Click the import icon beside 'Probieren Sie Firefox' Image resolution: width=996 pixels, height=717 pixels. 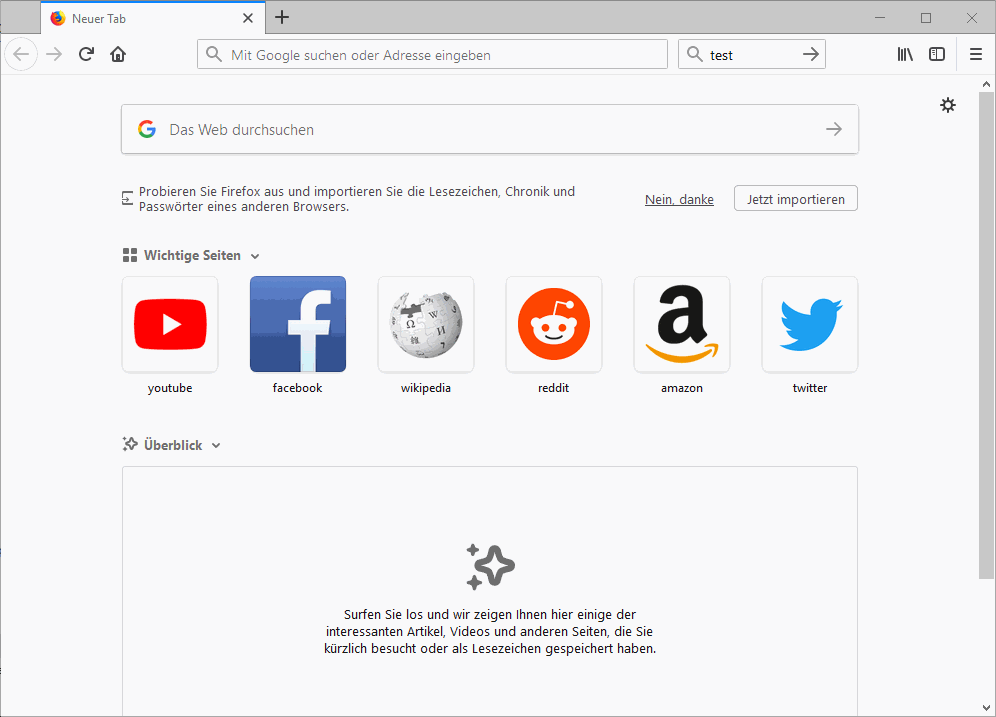coord(128,199)
